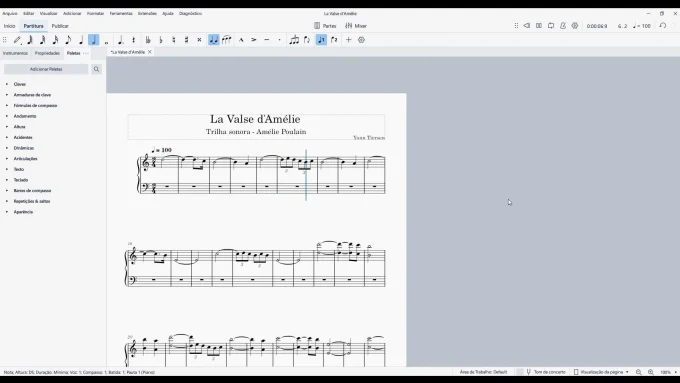
Task: Select 16th note duration
Action: [x=56, y=40]
